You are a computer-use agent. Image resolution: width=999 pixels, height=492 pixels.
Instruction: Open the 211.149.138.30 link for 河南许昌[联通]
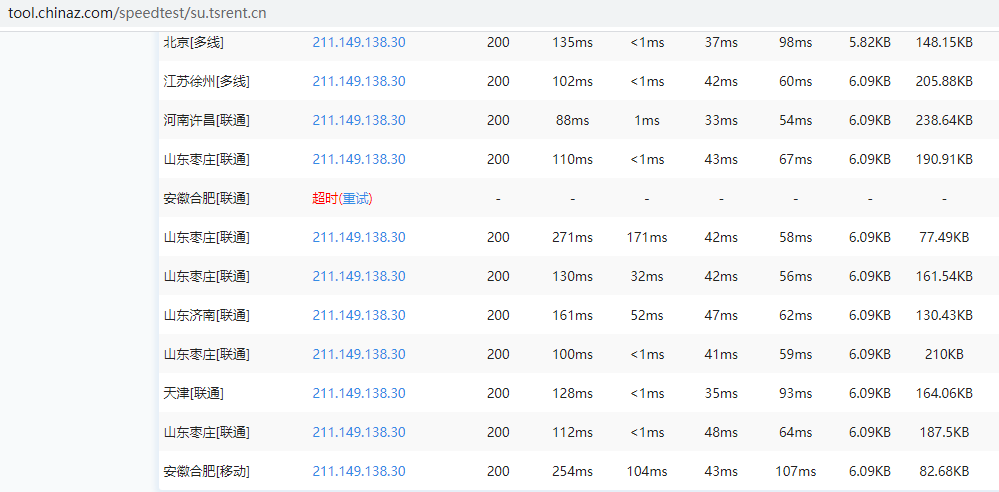[359, 120]
